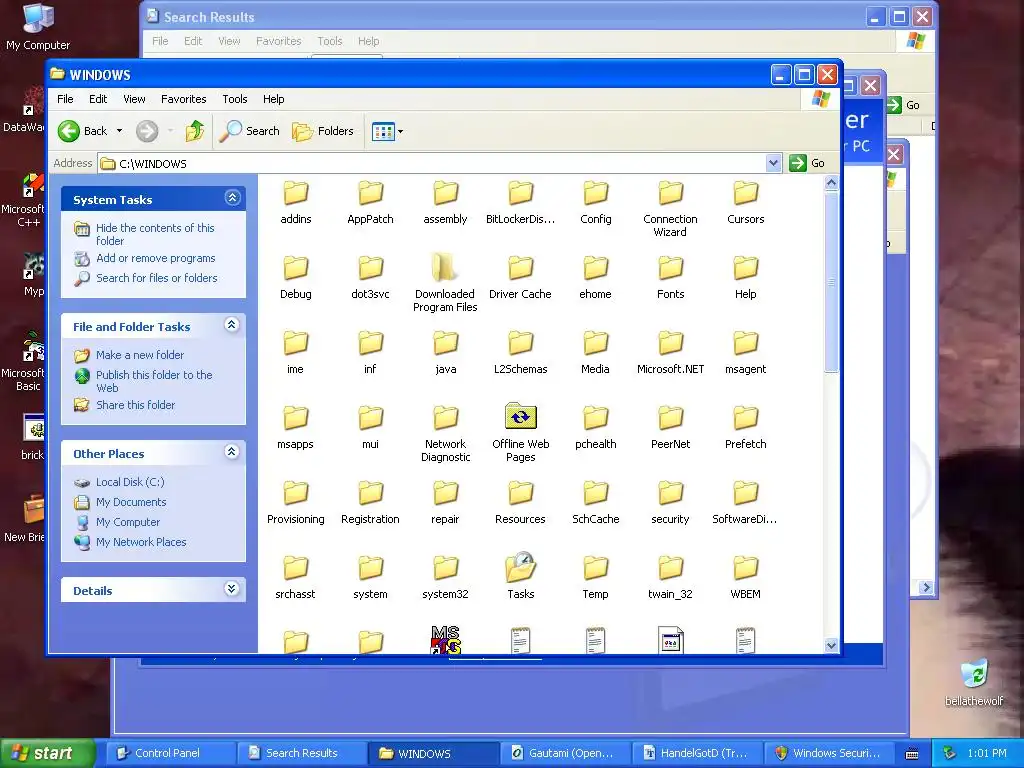Open the File menu in Search Results window

click(x=160, y=41)
